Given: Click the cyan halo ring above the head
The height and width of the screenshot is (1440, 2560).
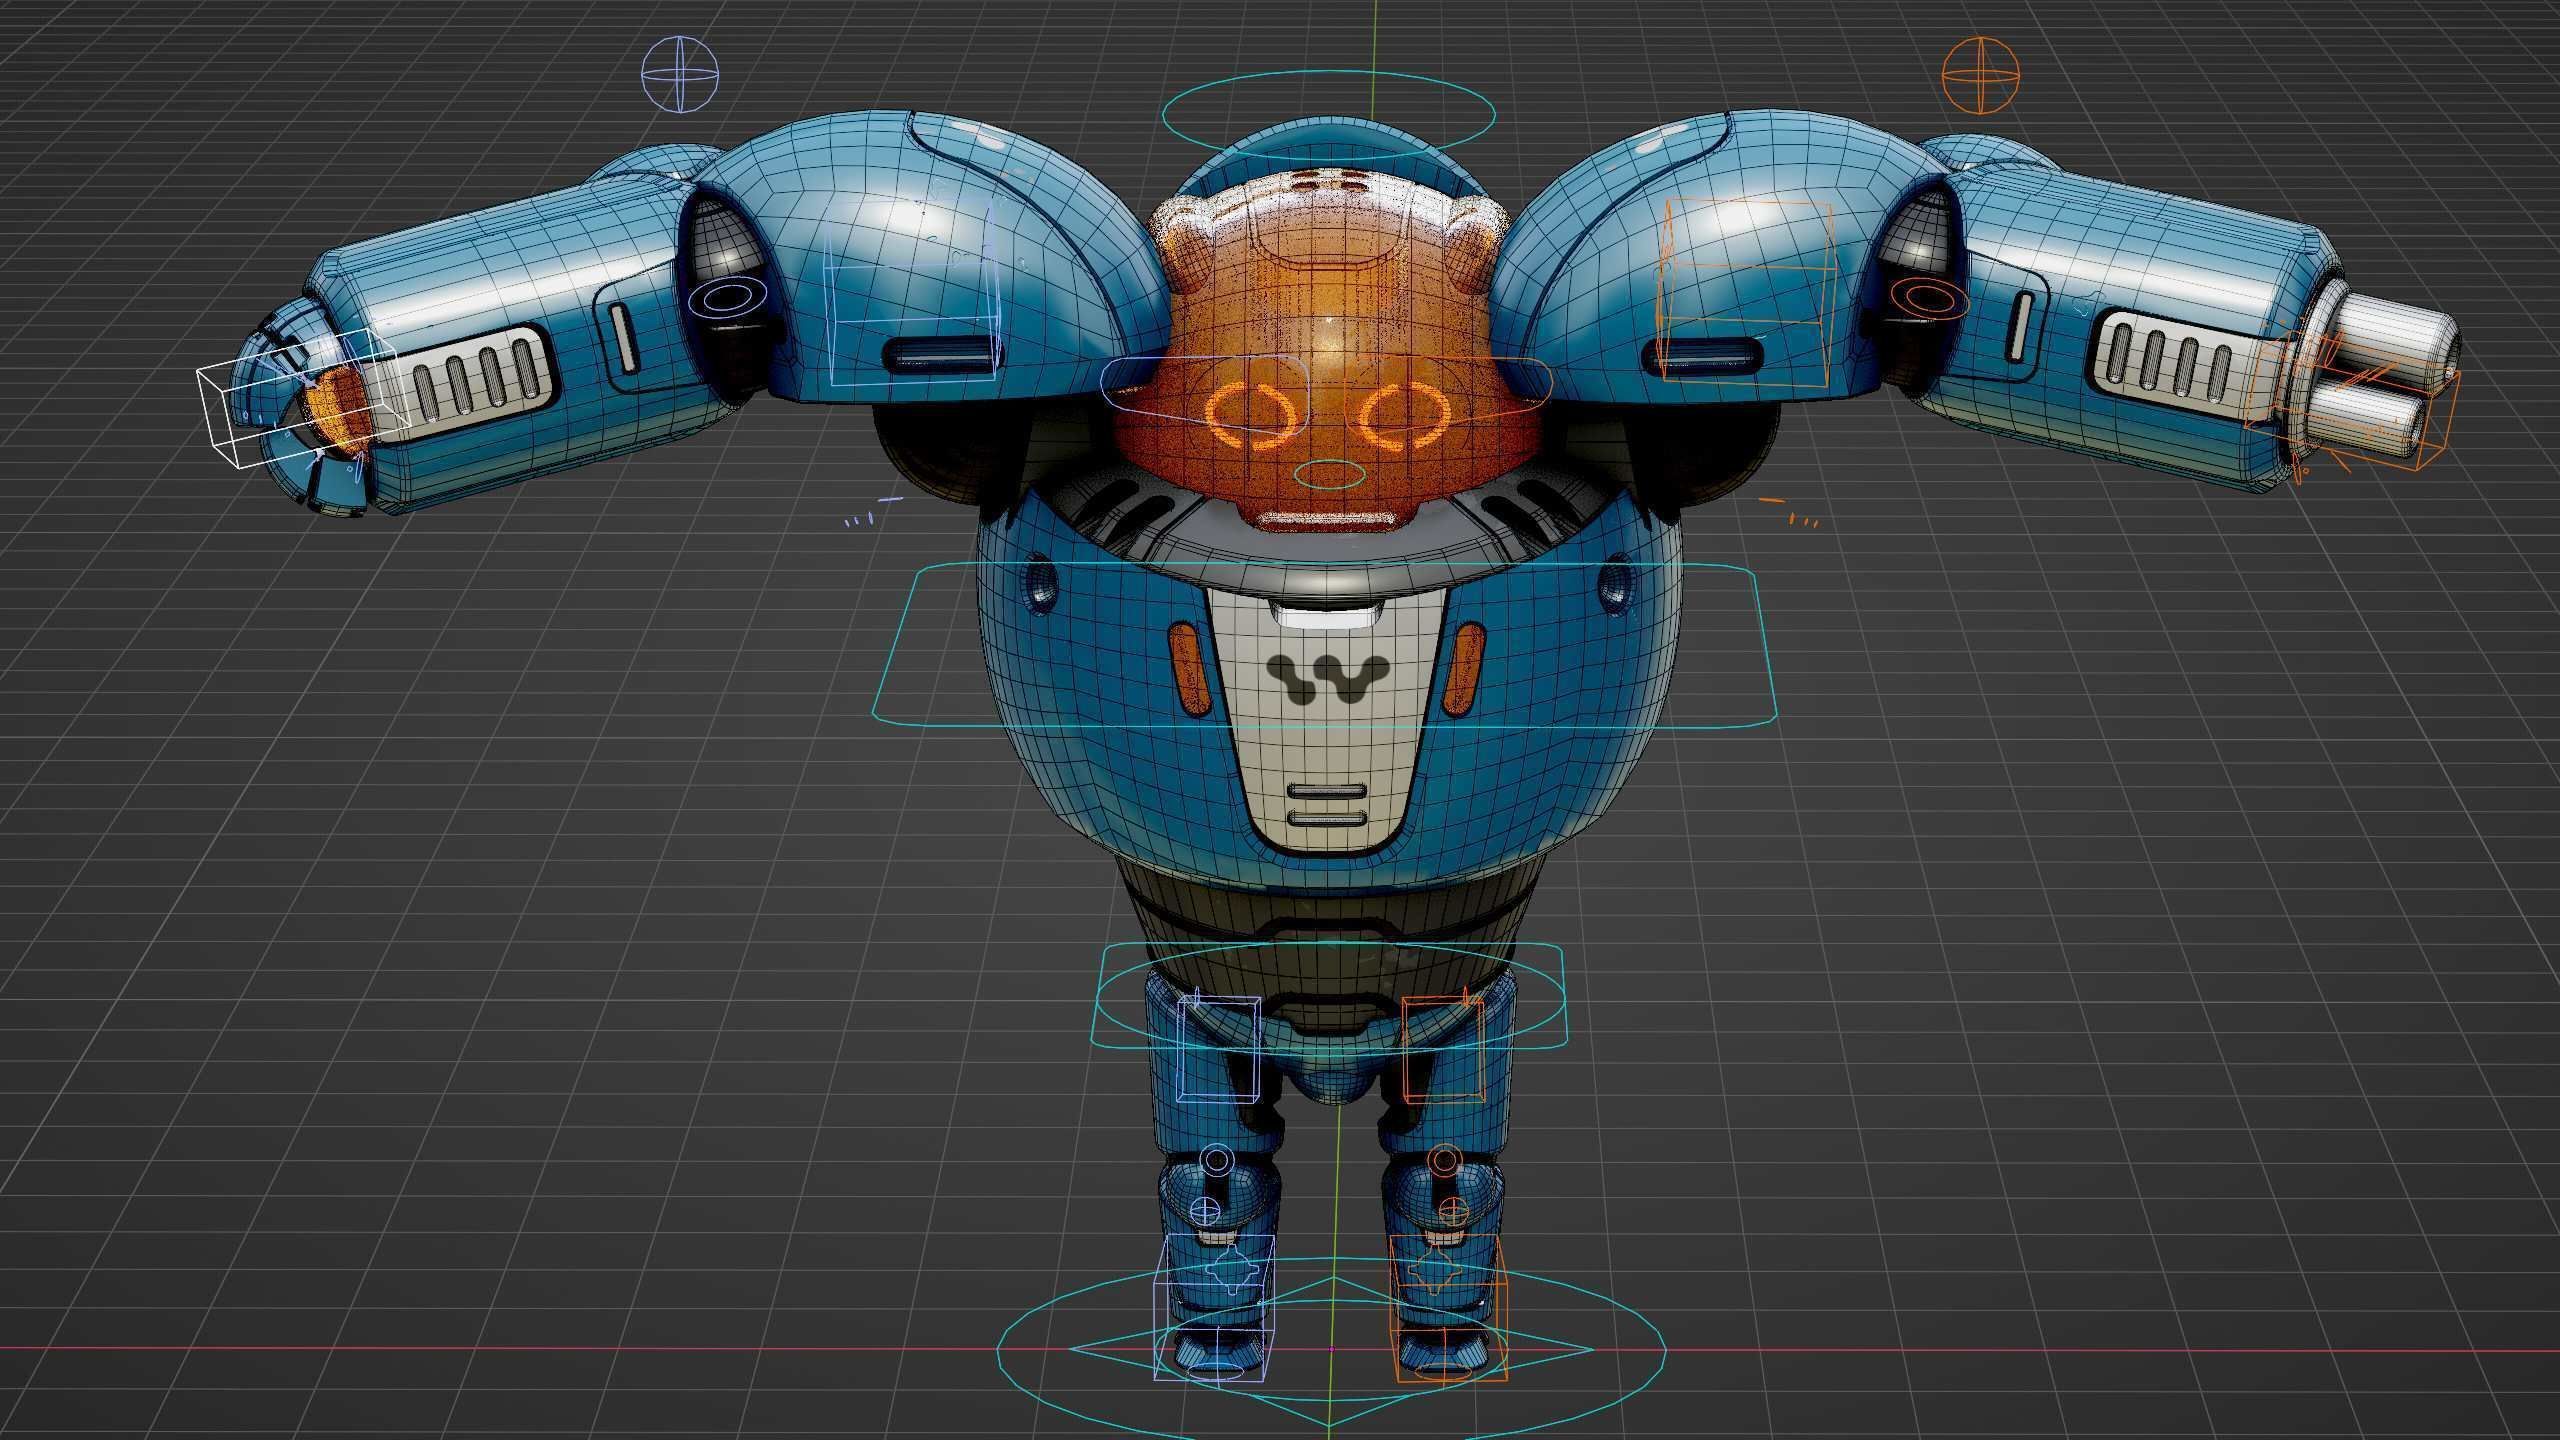Looking at the screenshot, I should click(1329, 116).
